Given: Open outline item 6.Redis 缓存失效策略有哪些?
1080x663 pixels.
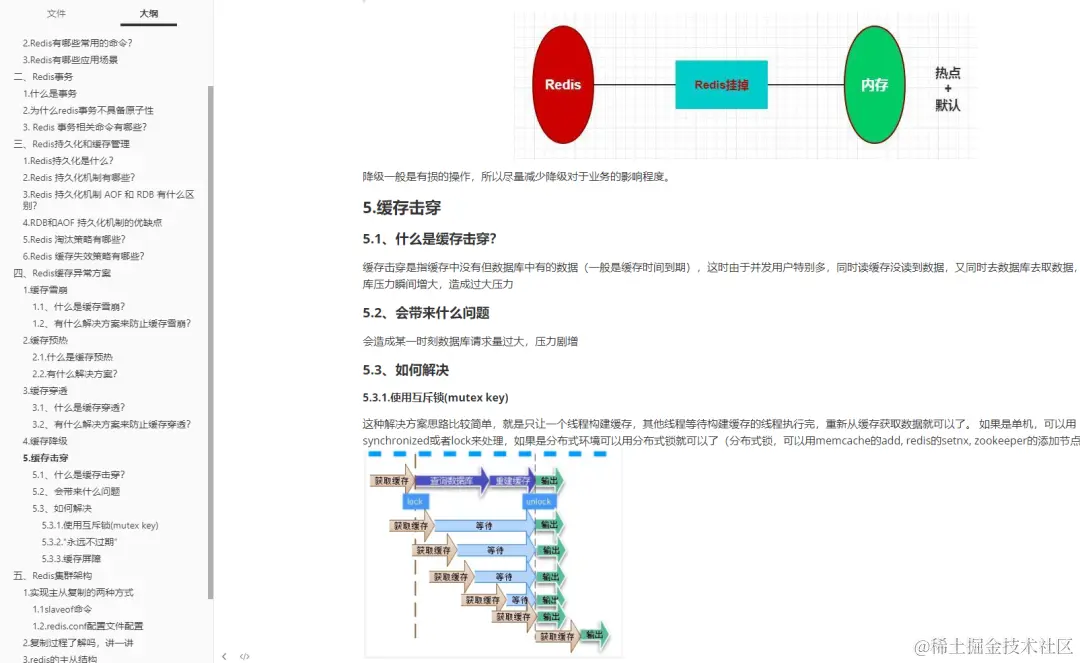Looking at the screenshot, I should coord(83,256).
